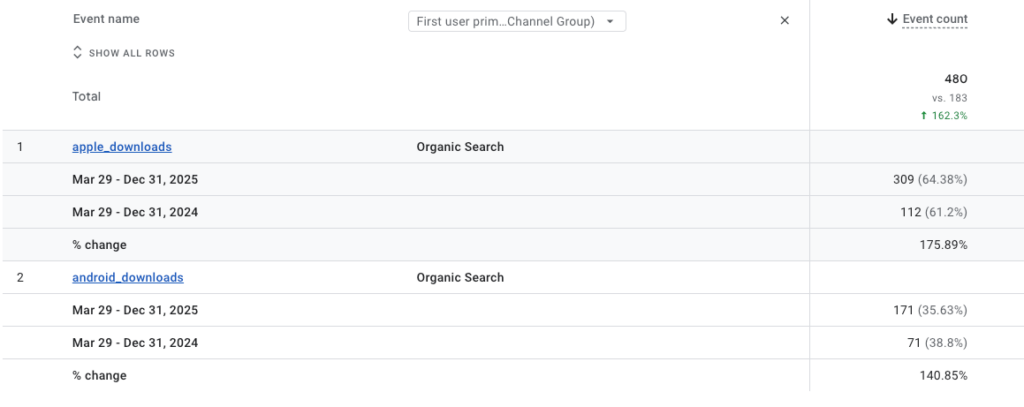Click the 2024 date range under android_downloads
The width and height of the screenshot is (1024, 407).
pos(135,343)
